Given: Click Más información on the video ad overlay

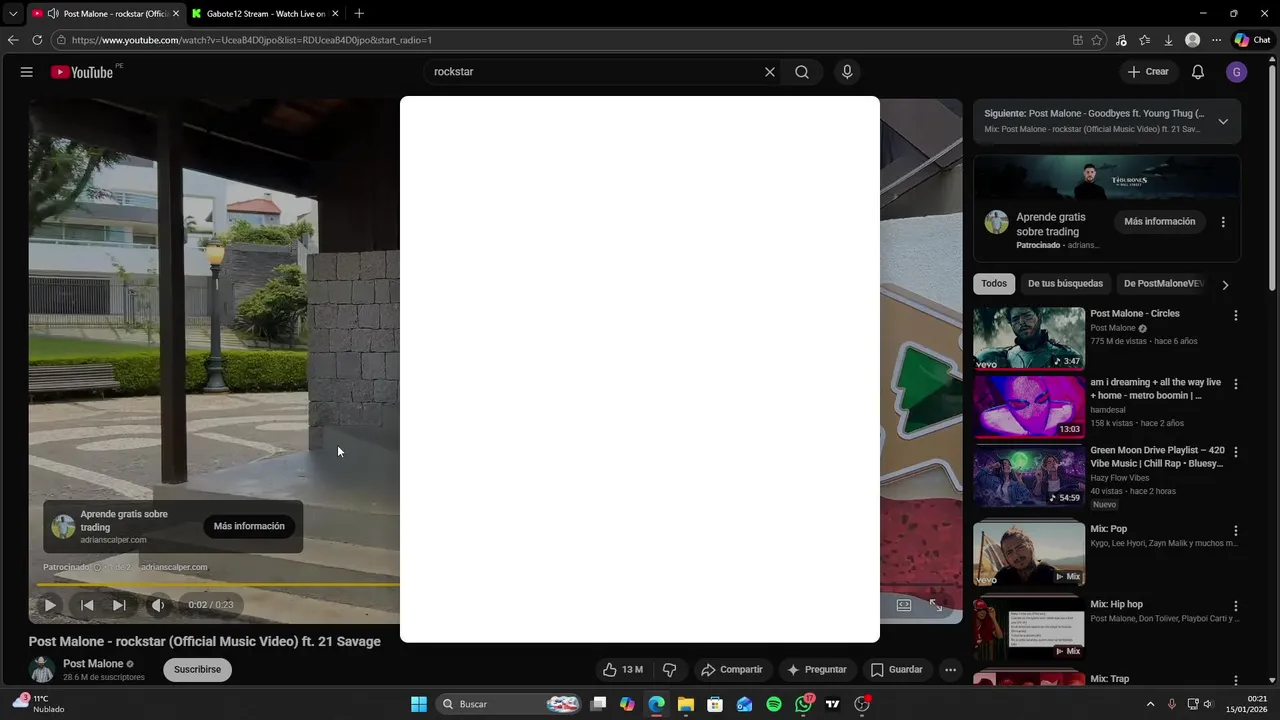Looking at the screenshot, I should (249, 526).
